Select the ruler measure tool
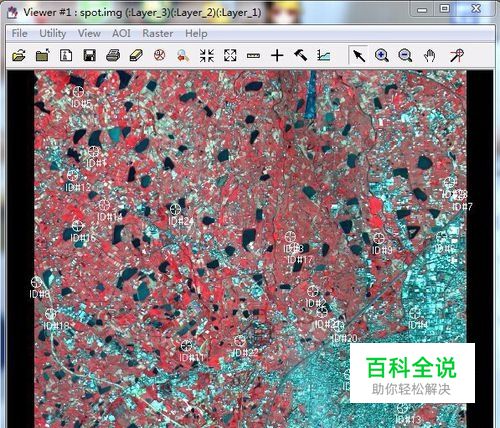This screenshot has width=500, height=428. coord(253,55)
